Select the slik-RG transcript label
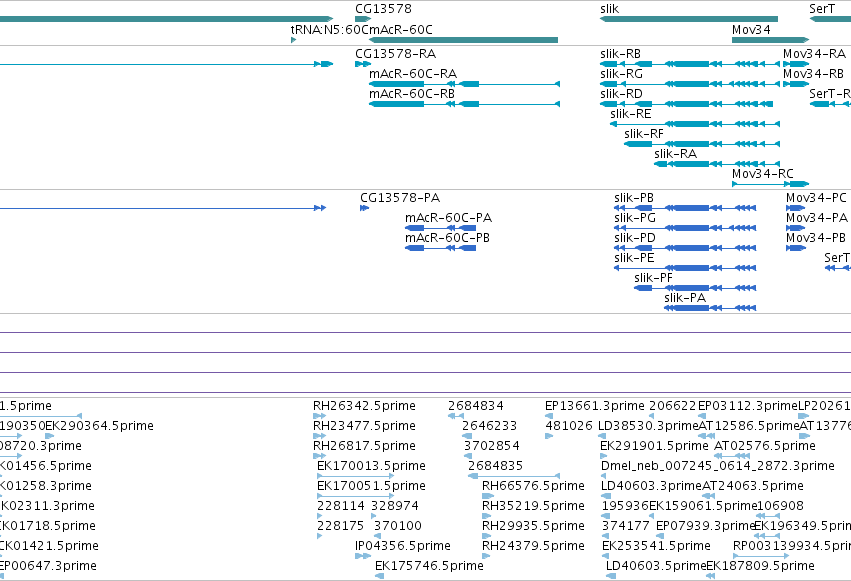This screenshot has height=581, width=851. coord(621,74)
